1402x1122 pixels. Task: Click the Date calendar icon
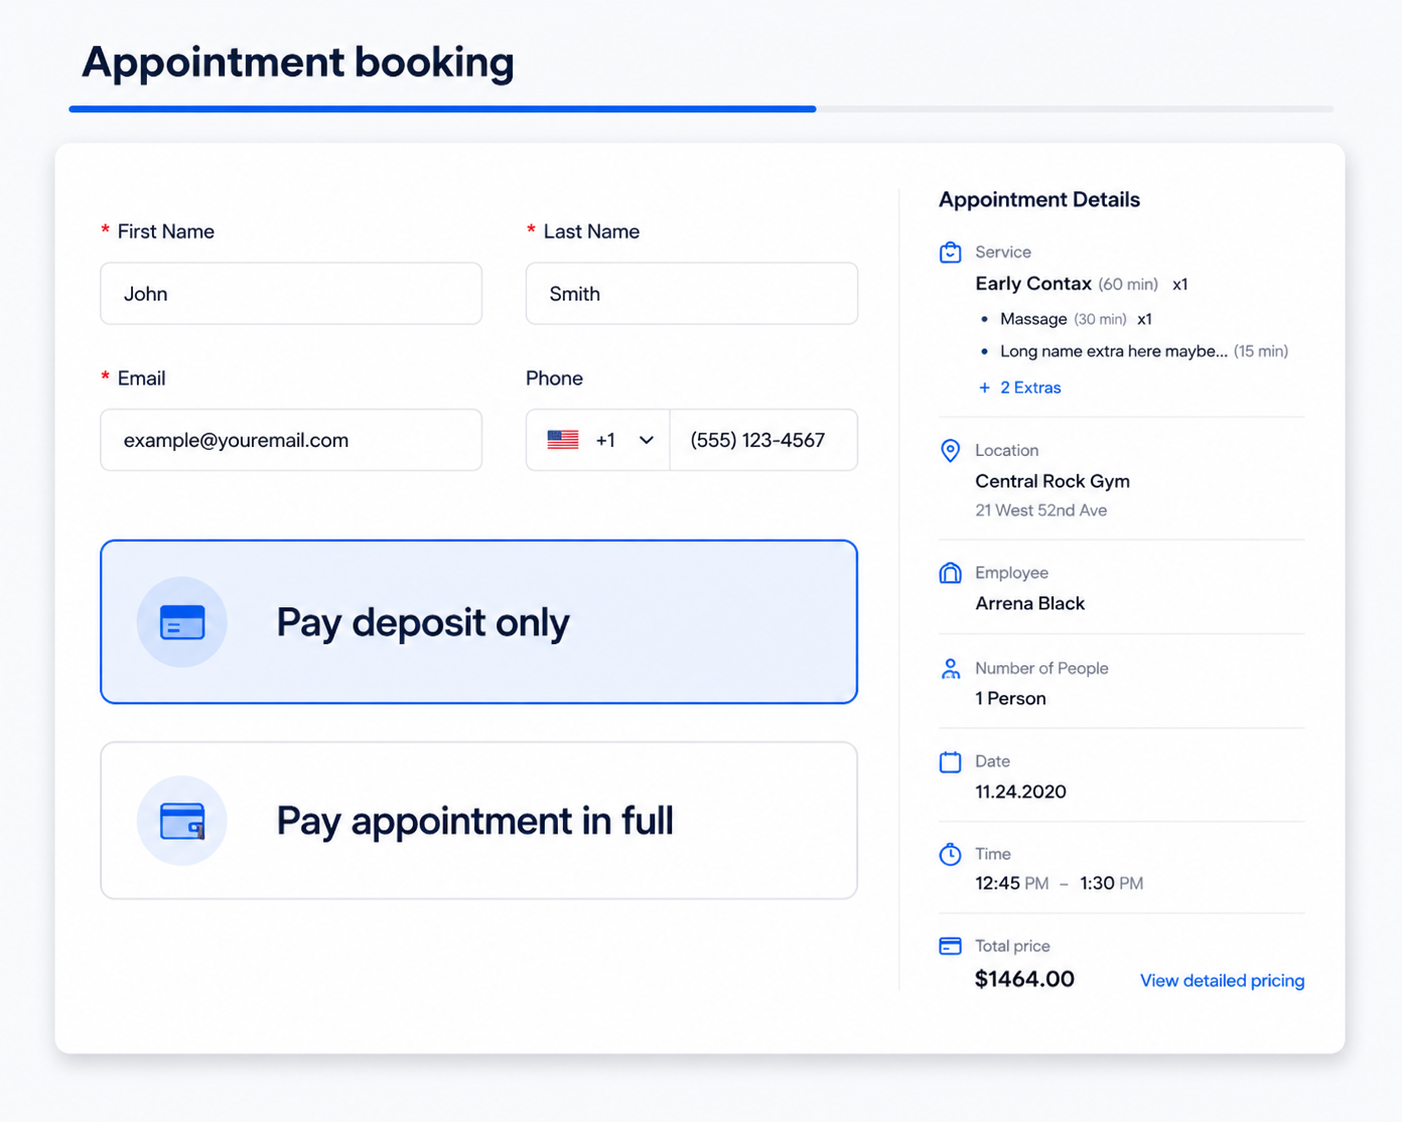950,762
